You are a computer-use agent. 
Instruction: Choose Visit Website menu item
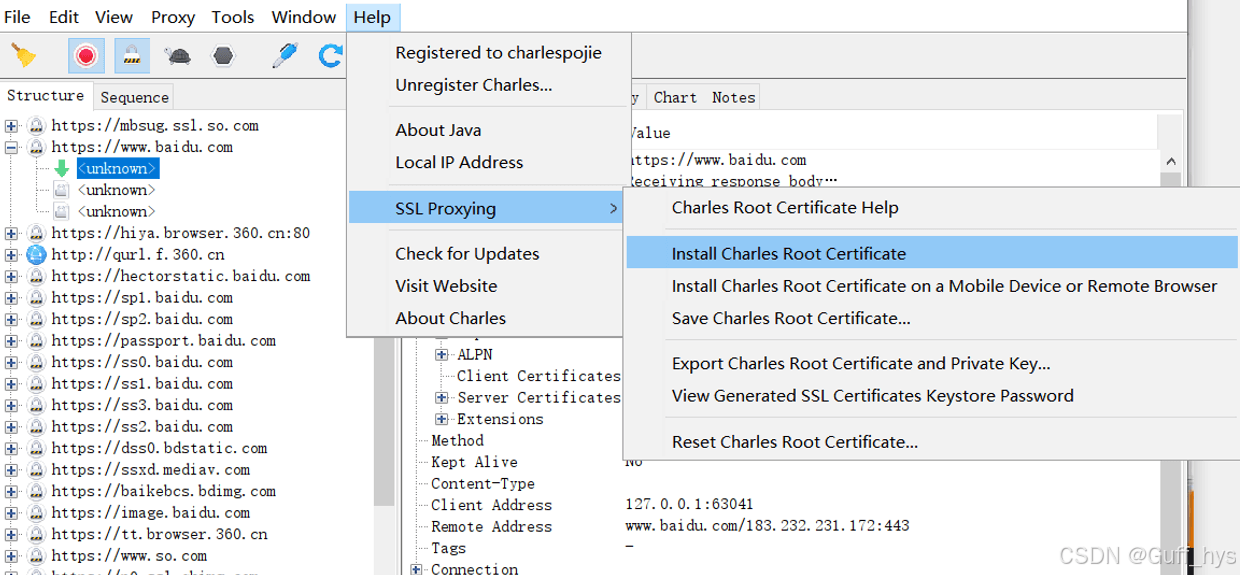(x=446, y=286)
